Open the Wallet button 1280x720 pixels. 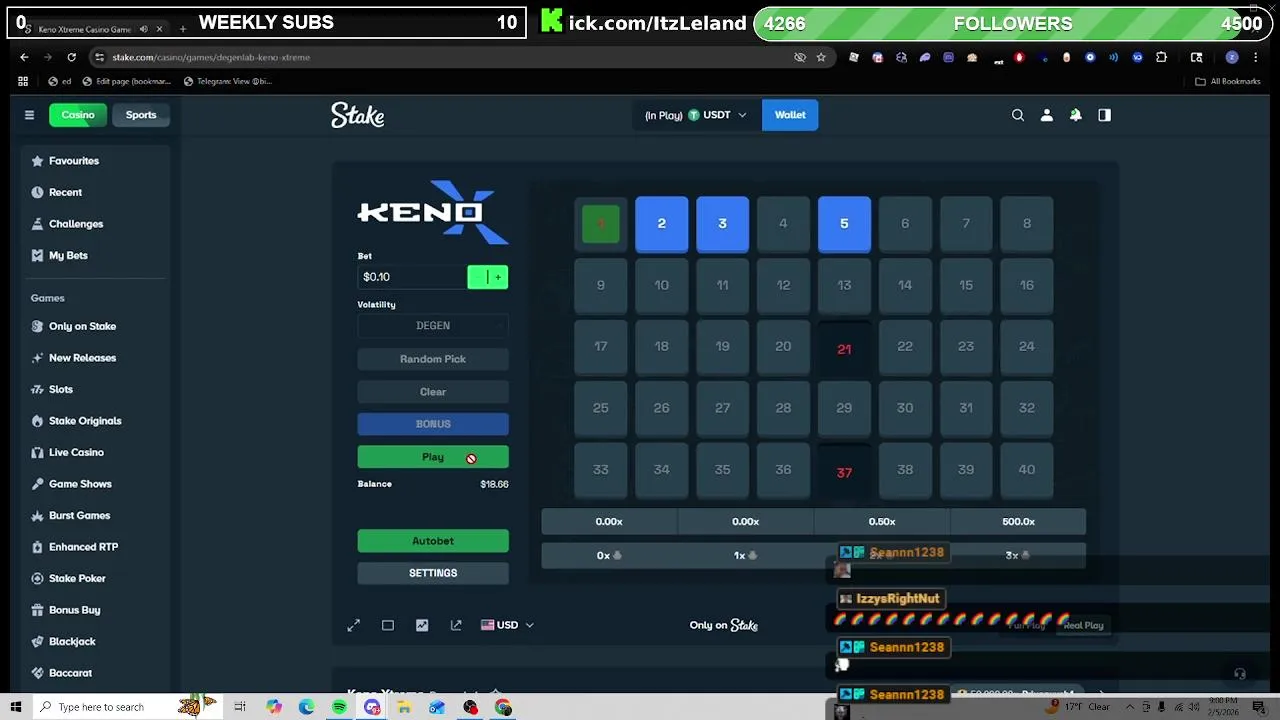790,115
